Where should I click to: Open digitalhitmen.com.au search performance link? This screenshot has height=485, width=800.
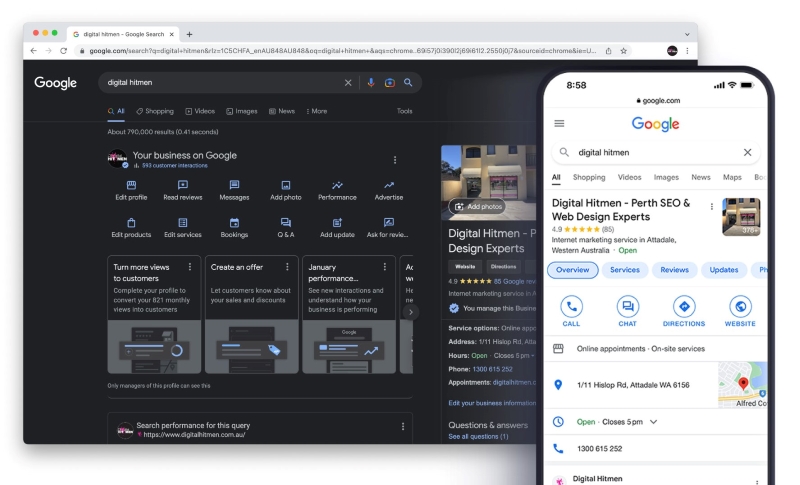(194, 435)
